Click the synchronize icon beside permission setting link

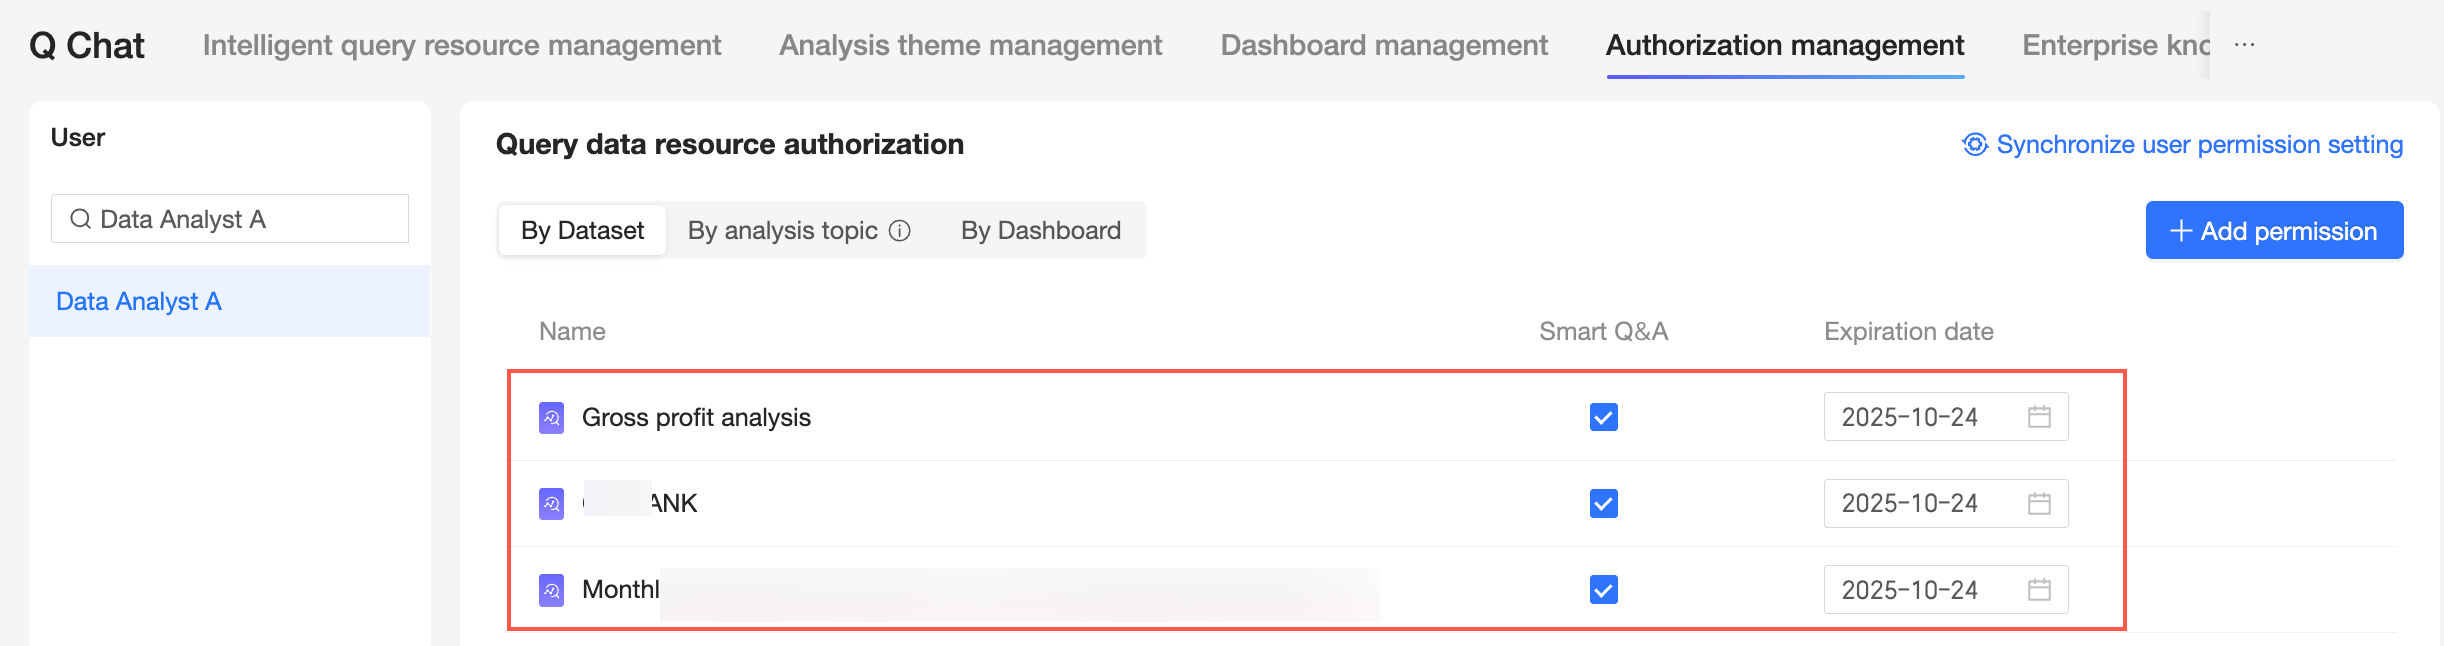click(x=1974, y=145)
